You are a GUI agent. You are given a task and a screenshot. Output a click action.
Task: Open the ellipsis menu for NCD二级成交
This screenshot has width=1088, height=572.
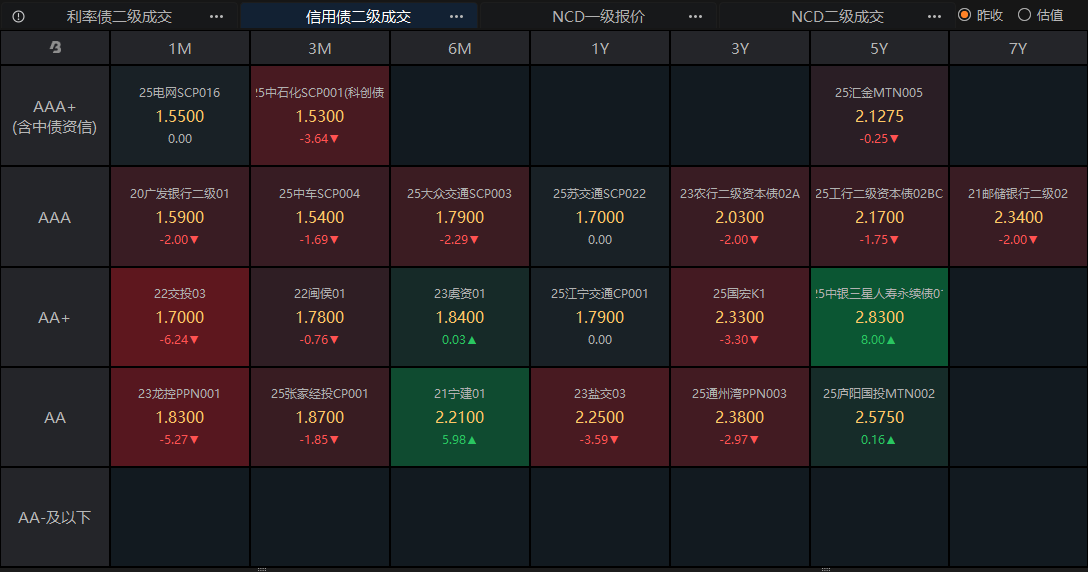click(x=934, y=16)
